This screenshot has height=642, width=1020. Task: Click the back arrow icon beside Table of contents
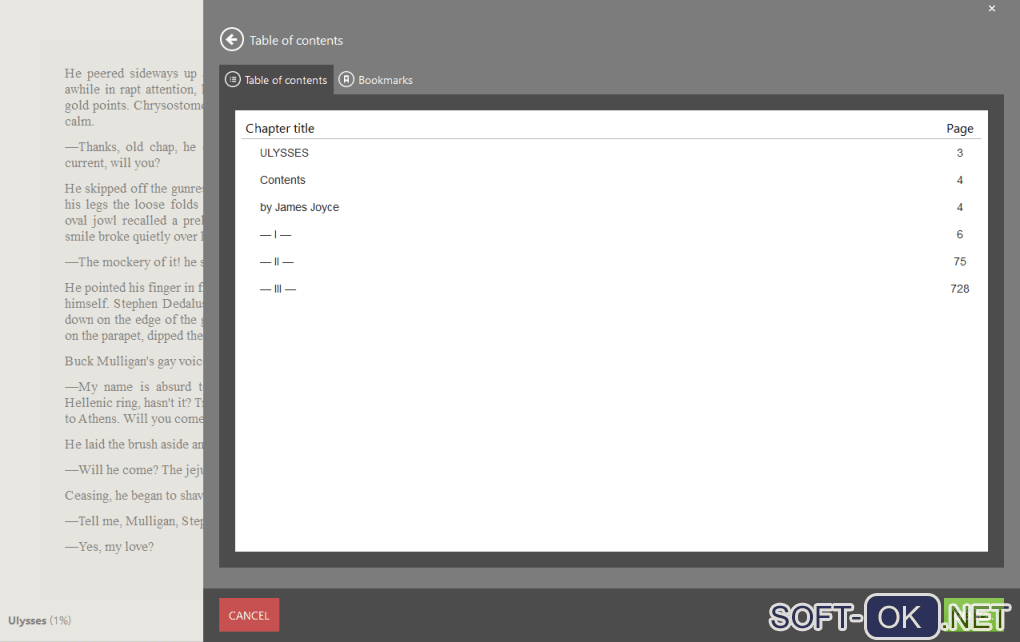[x=232, y=40]
